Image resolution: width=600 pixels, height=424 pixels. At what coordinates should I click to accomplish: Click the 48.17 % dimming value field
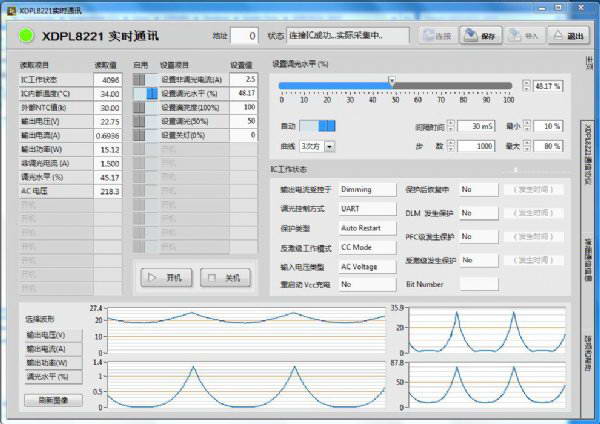pyautogui.click(x=548, y=86)
